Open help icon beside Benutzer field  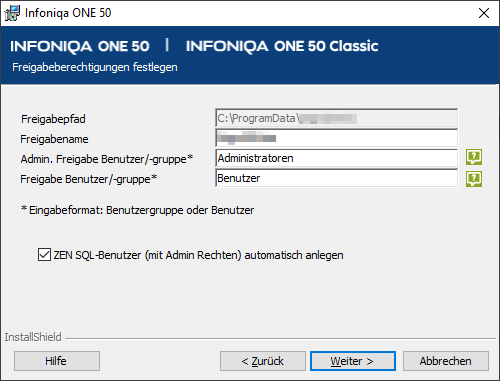[474, 179]
